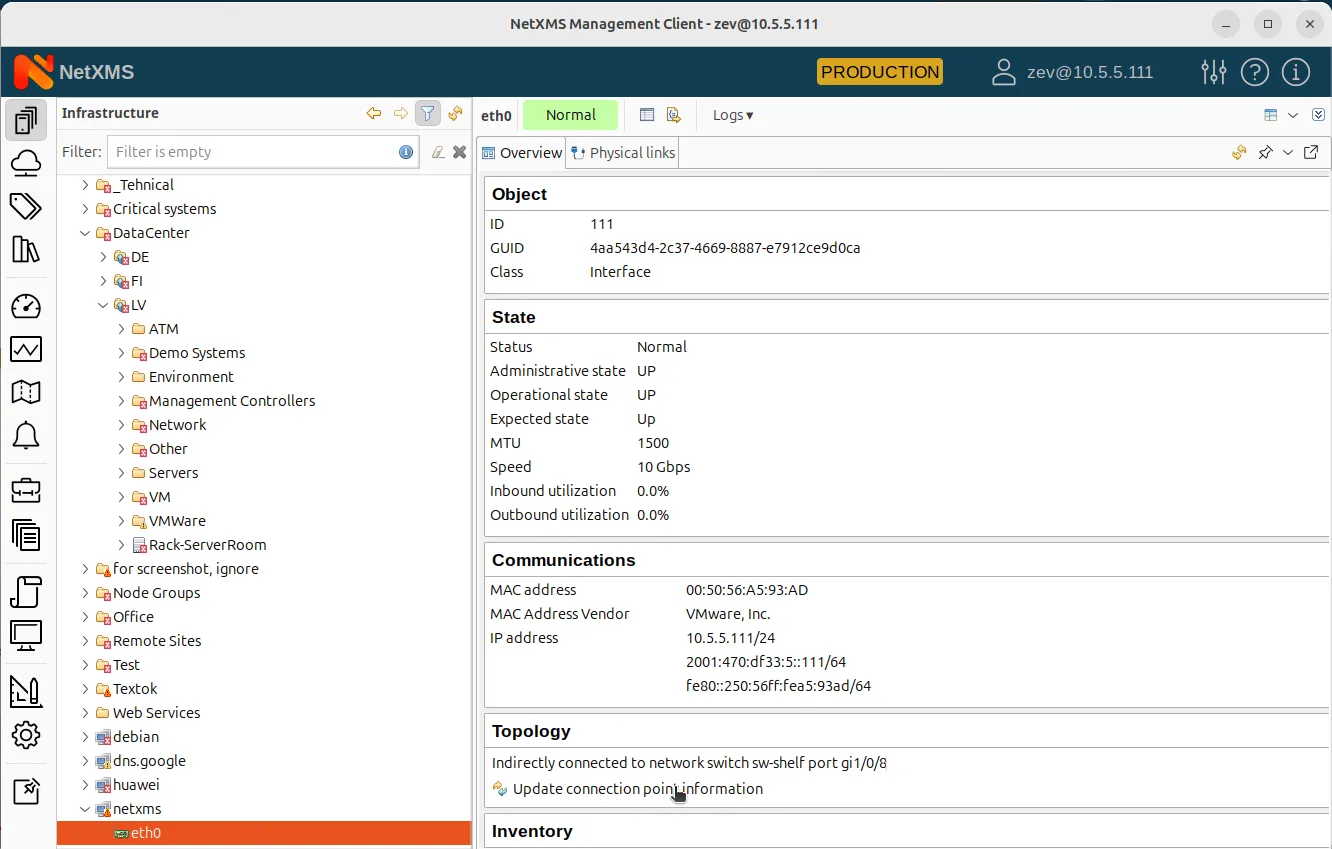Open the Dashboards perspective gauge icon

26,306
